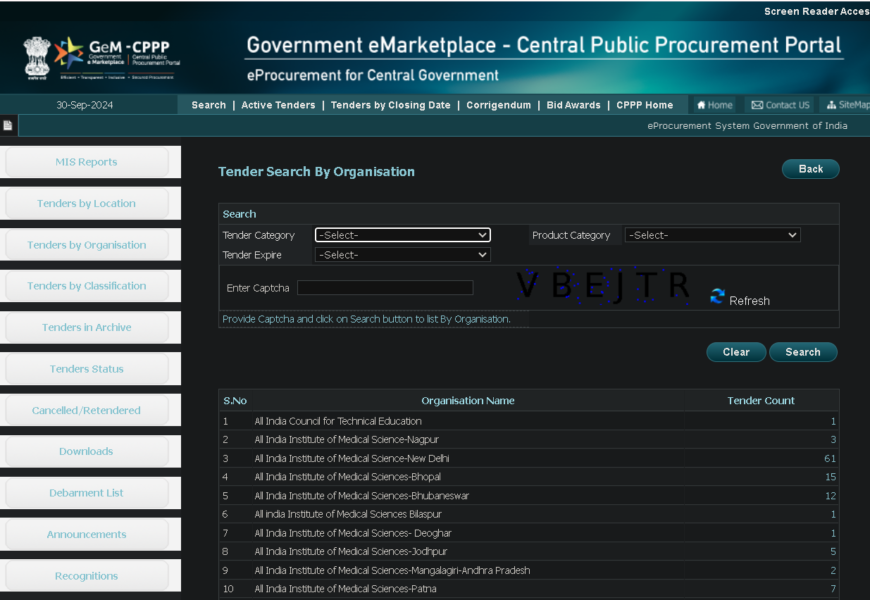Go to Tenders by Closing Date
Image resolution: width=870 pixels, height=600 pixels.
[390, 105]
